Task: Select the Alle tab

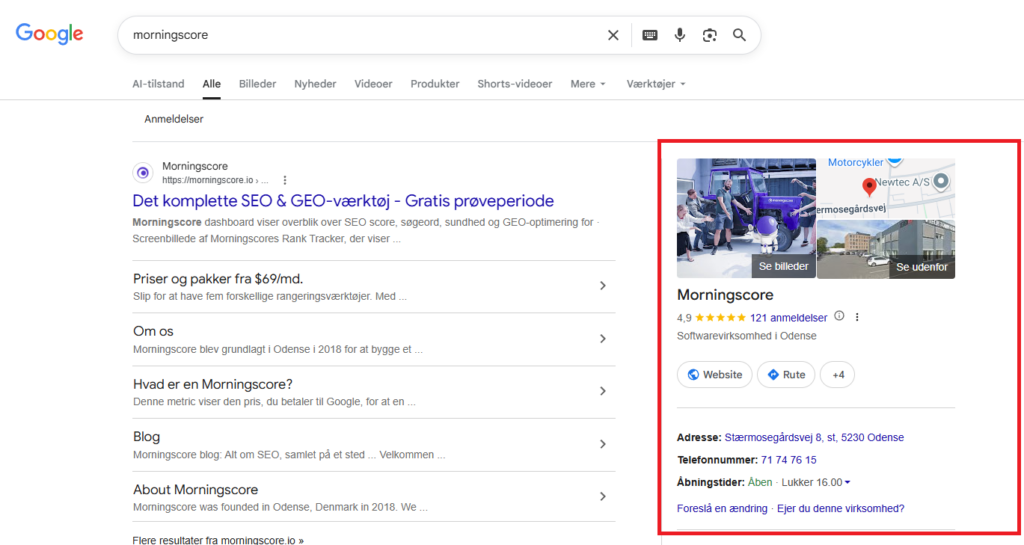Action: coord(211,84)
